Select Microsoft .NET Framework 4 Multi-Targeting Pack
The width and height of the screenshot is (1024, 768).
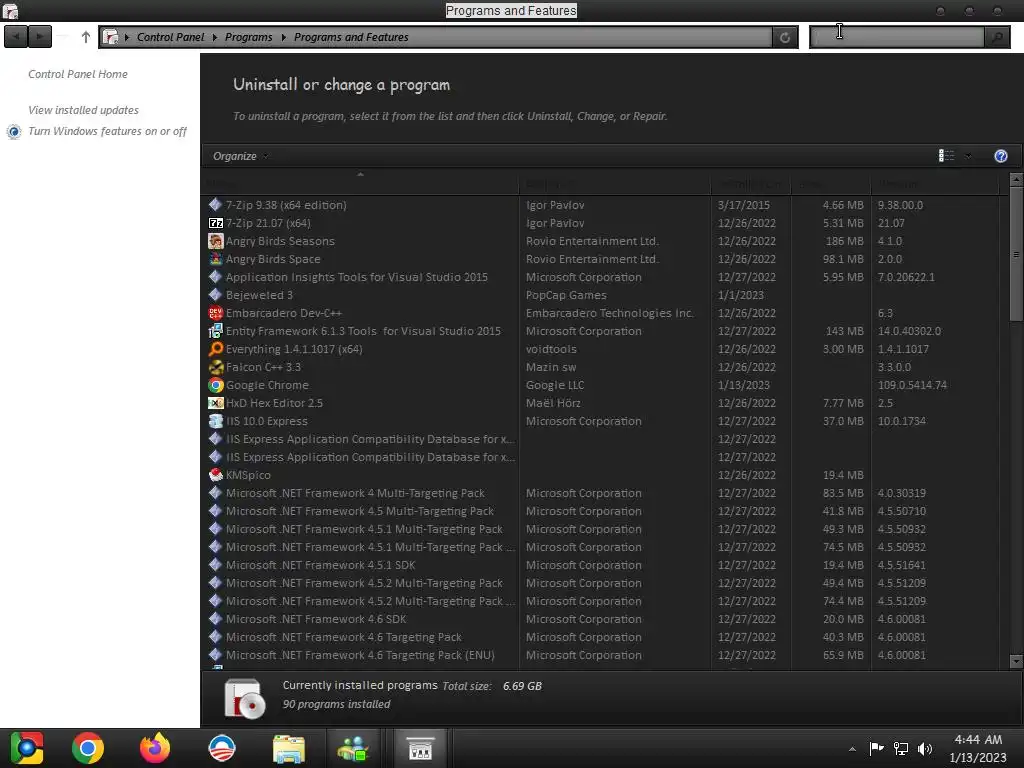tap(355, 493)
